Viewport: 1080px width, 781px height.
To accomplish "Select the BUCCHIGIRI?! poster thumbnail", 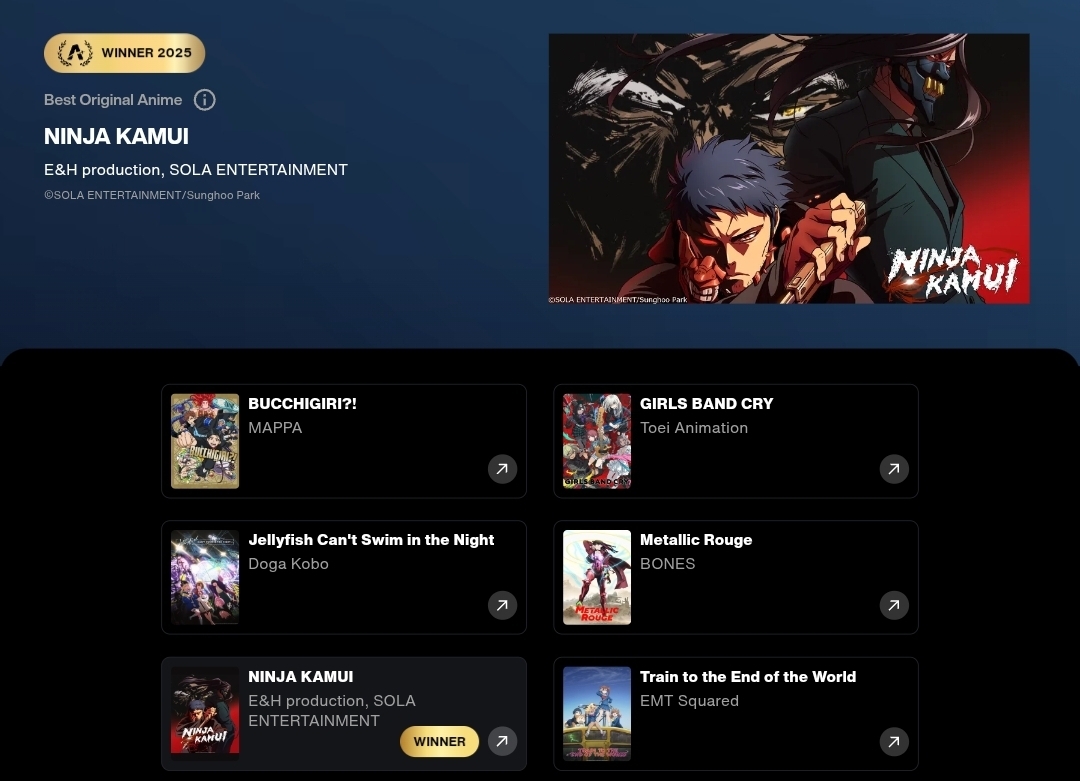I will [x=205, y=441].
